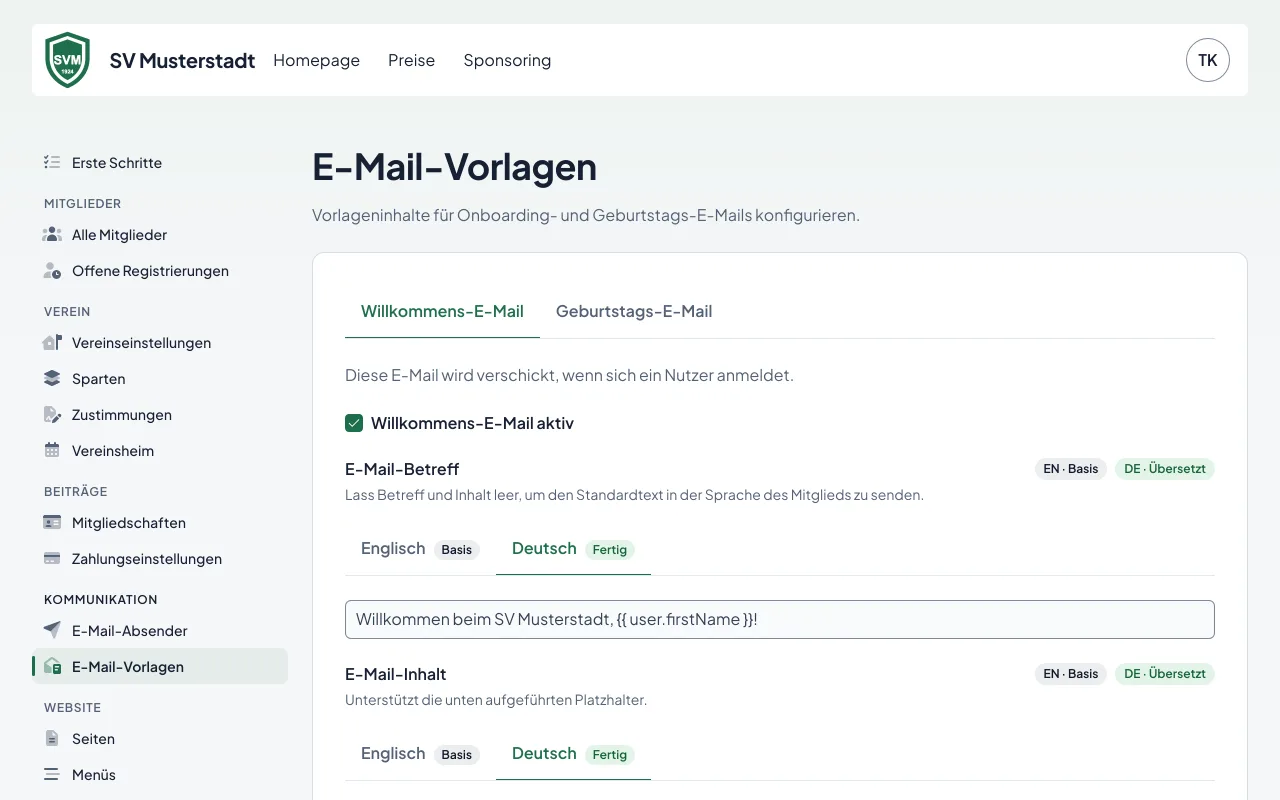Click the Zustimmungen document-pen icon

[52, 414]
